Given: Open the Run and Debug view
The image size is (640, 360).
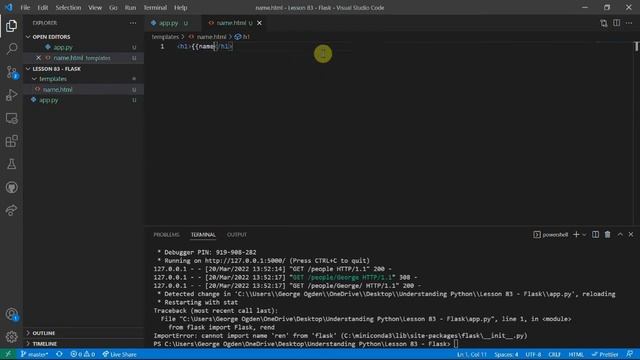Looking at the screenshot, I should (x=11, y=95).
